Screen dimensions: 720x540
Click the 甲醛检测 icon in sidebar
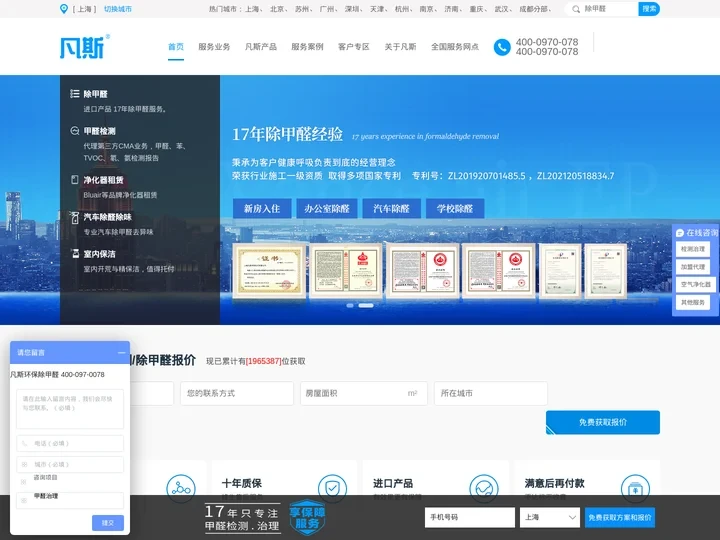(74, 131)
